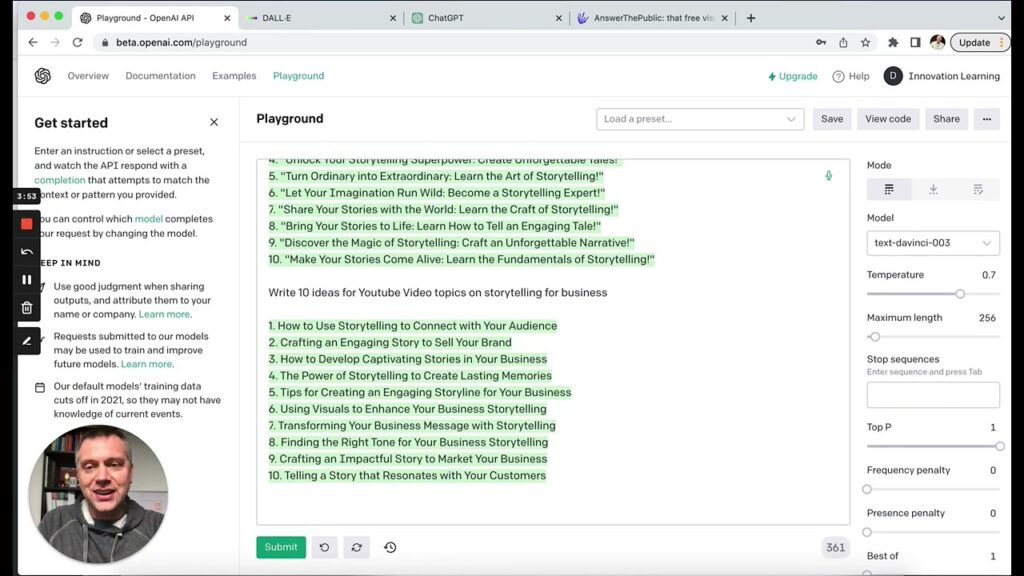The height and width of the screenshot is (576, 1024).
Task: Open the show history clock icon
Action: coord(390,547)
